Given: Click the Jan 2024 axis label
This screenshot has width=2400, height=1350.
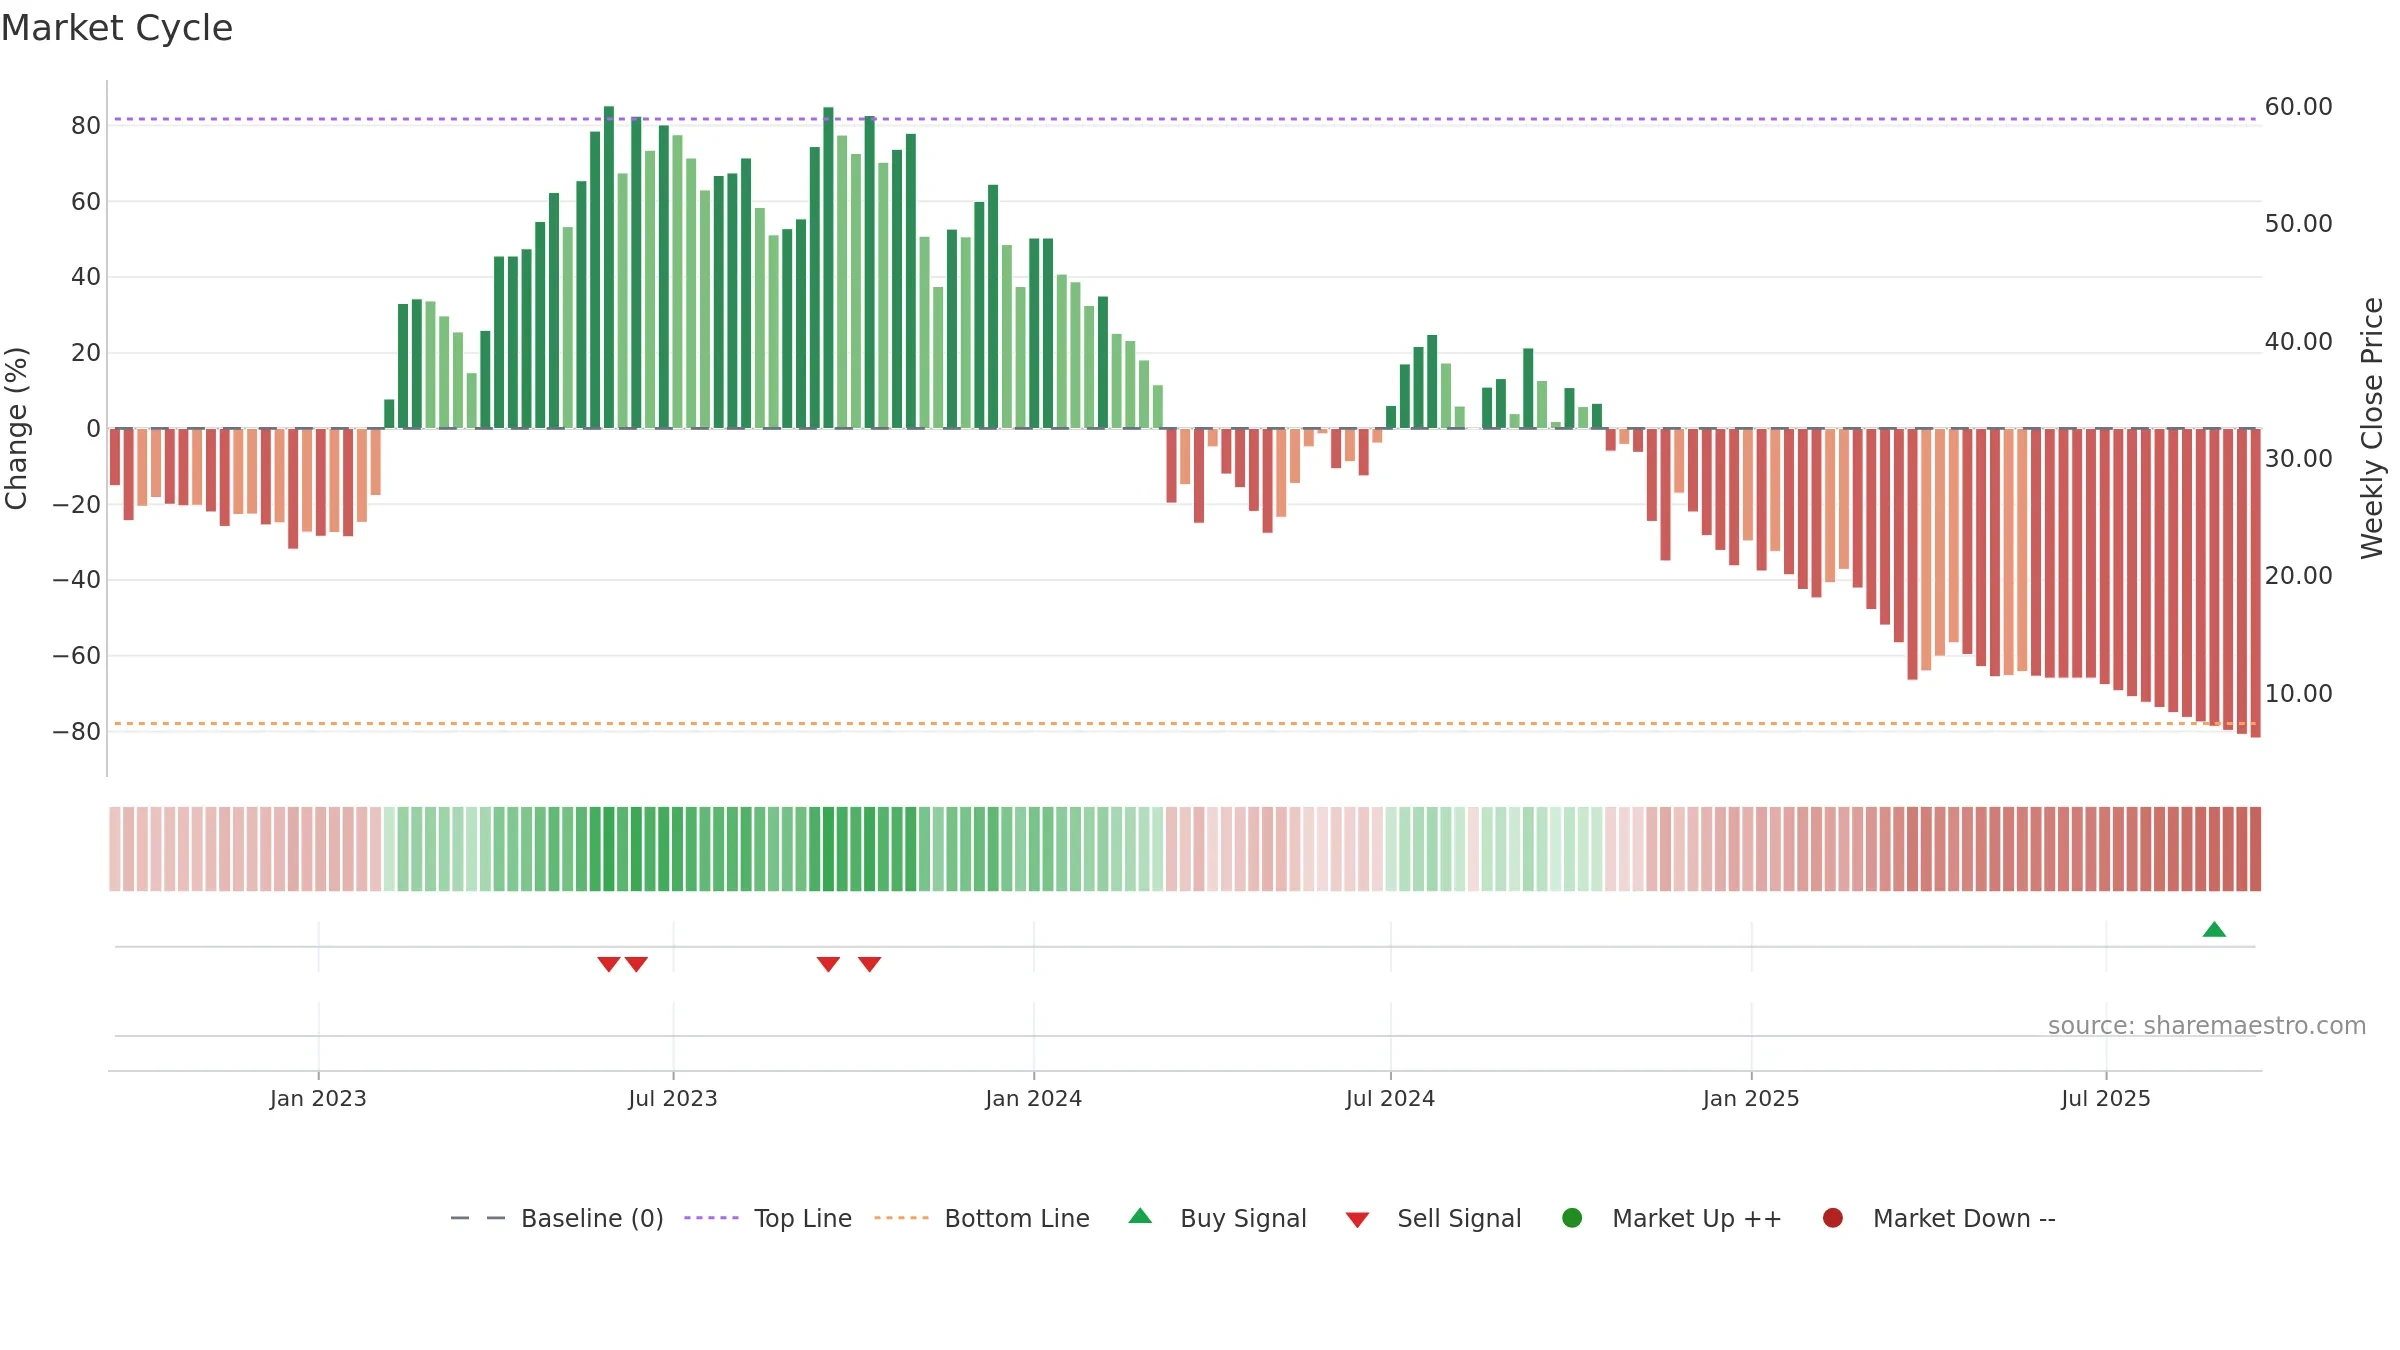Looking at the screenshot, I should click(1034, 1098).
